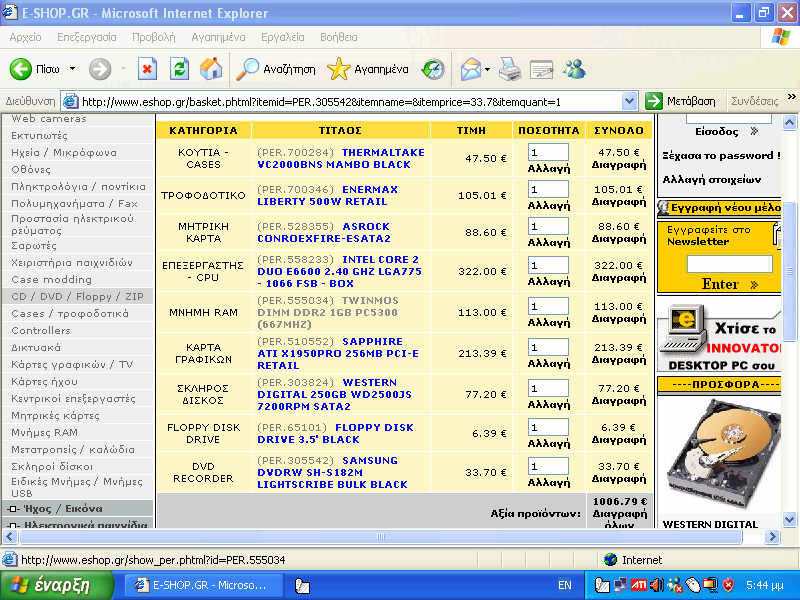Click the vertical scrollbar down arrow
800x600 pixels.
(x=789, y=520)
